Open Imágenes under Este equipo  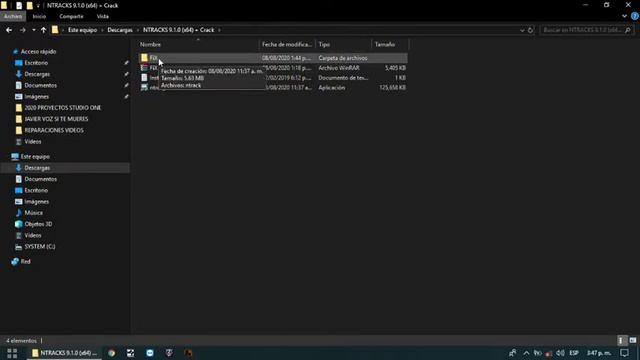(36, 201)
